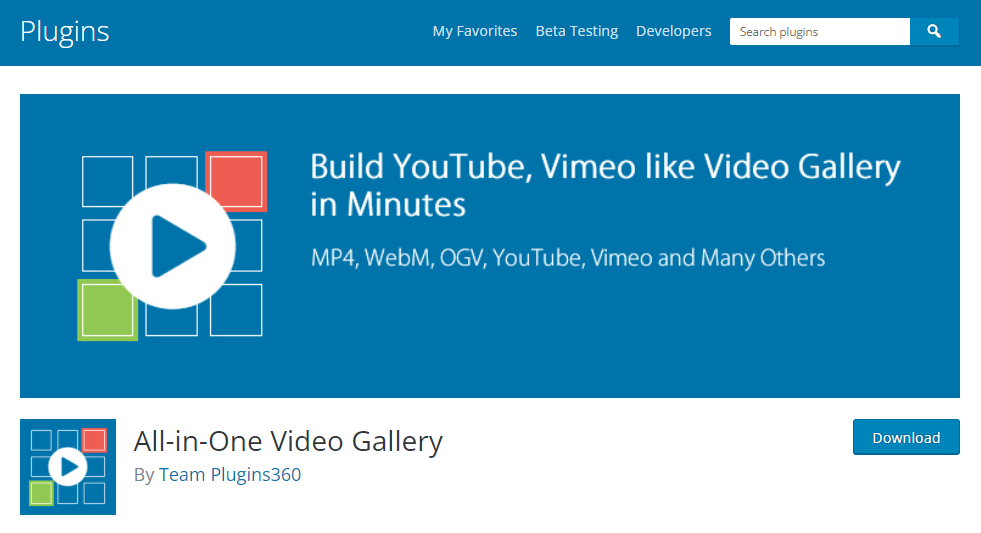The width and height of the screenshot is (981, 533).
Task: Open the My Favorites menu item
Action: click(475, 31)
